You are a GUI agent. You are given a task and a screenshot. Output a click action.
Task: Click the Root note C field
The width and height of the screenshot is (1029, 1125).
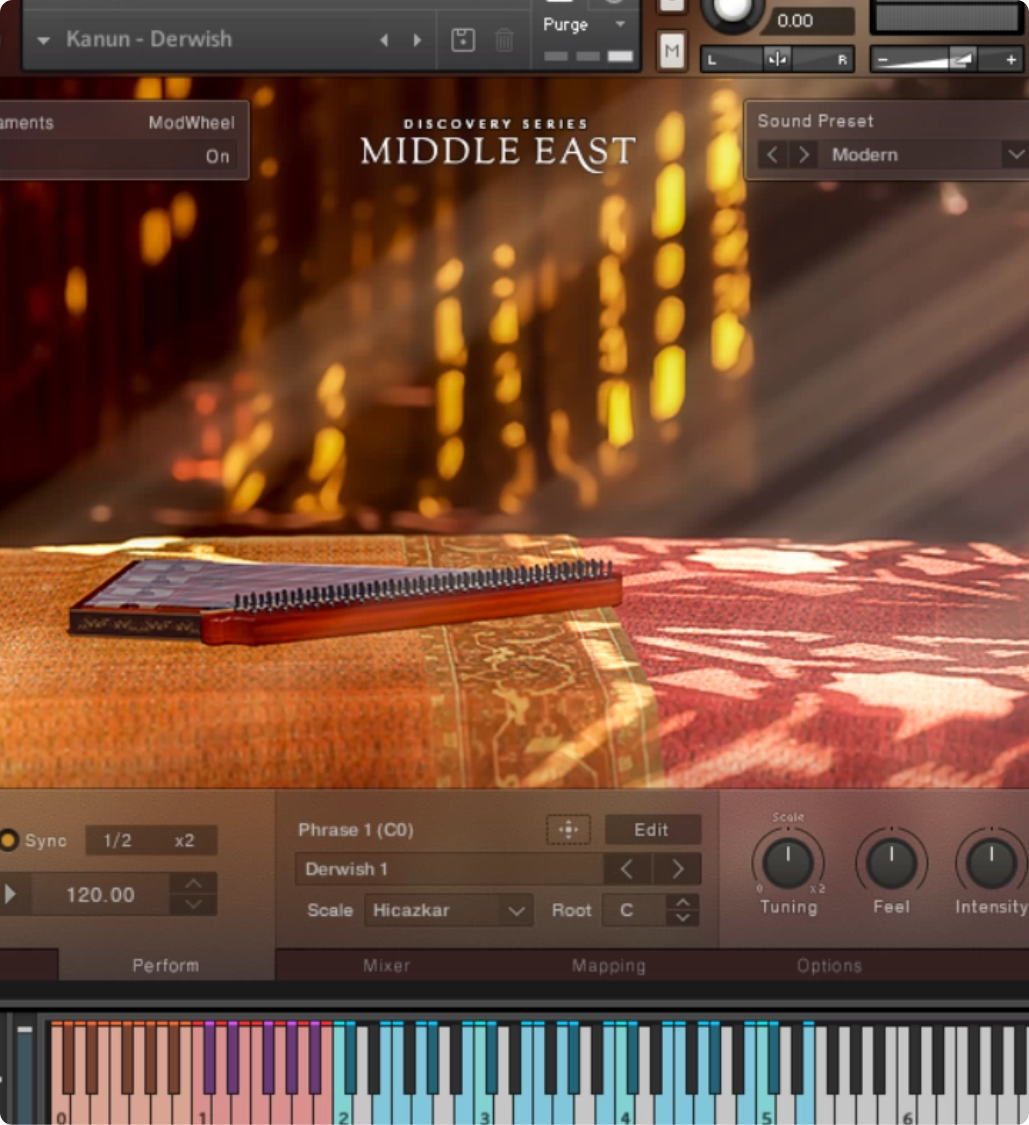click(634, 910)
